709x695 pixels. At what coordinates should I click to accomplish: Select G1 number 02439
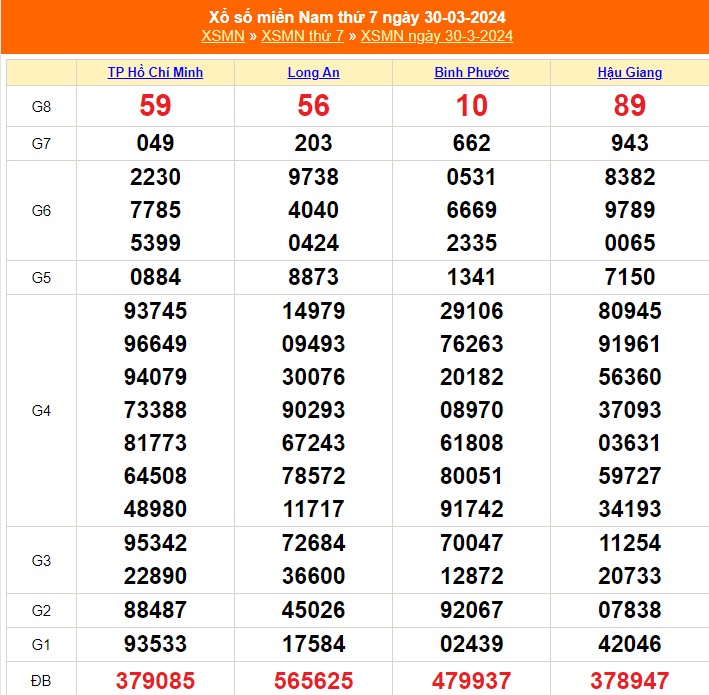tap(472, 644)
